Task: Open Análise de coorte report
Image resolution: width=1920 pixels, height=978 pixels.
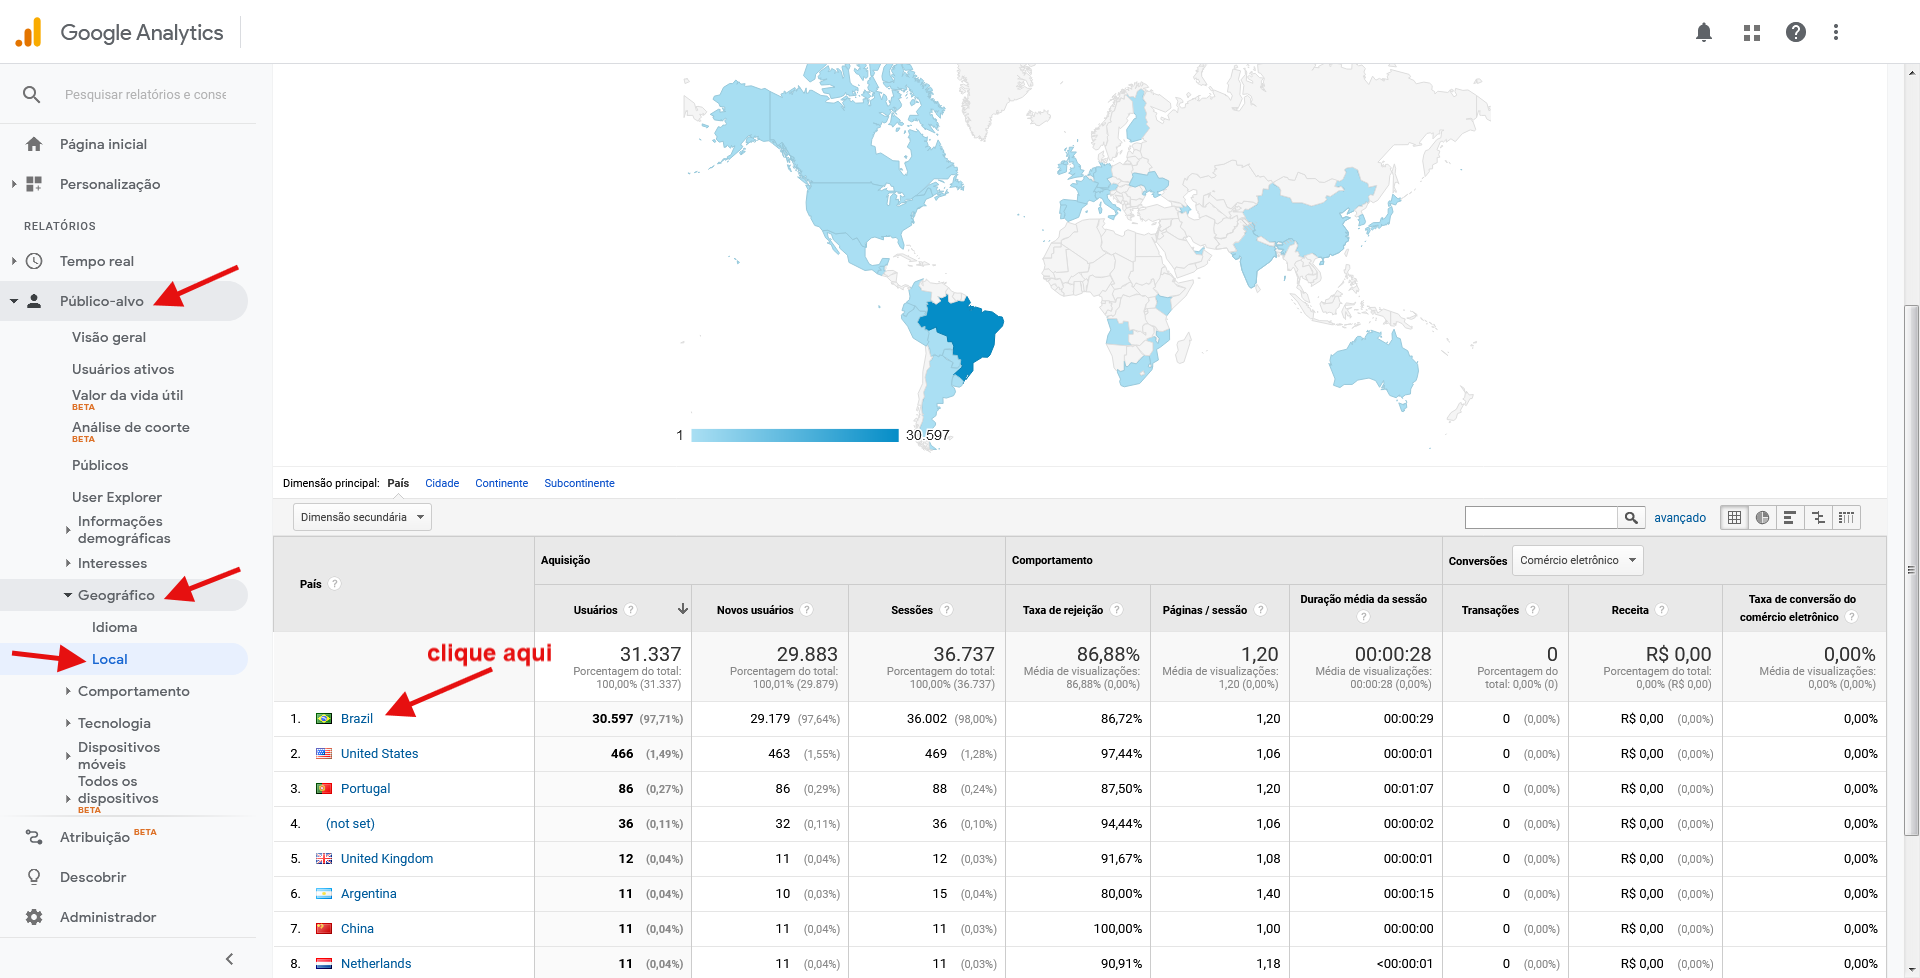Action: [x=131, y=427]
